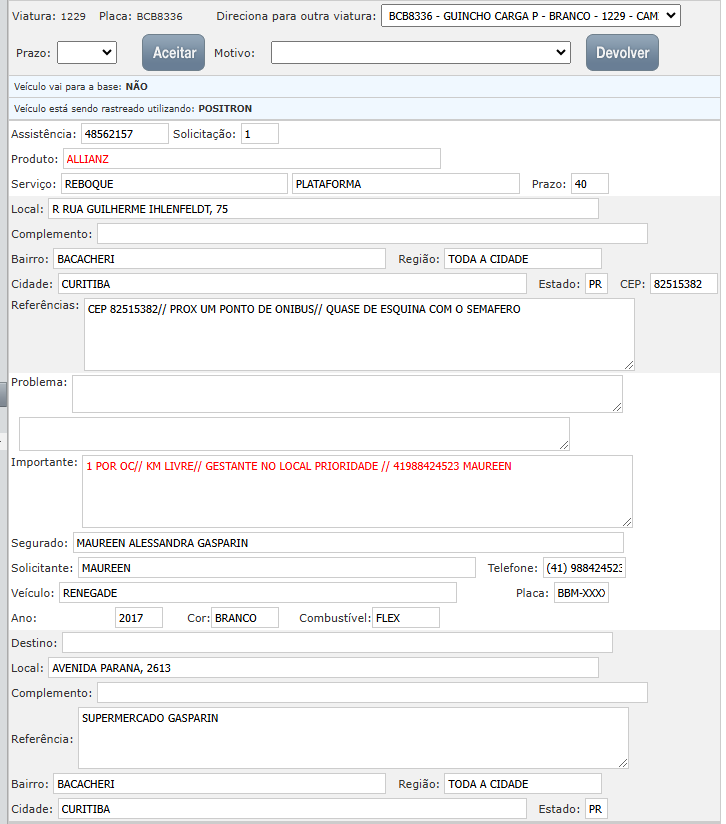Screen dimensions: 726x824
Task: Click the empty Problema text area
Action: (x=346, y=393)
